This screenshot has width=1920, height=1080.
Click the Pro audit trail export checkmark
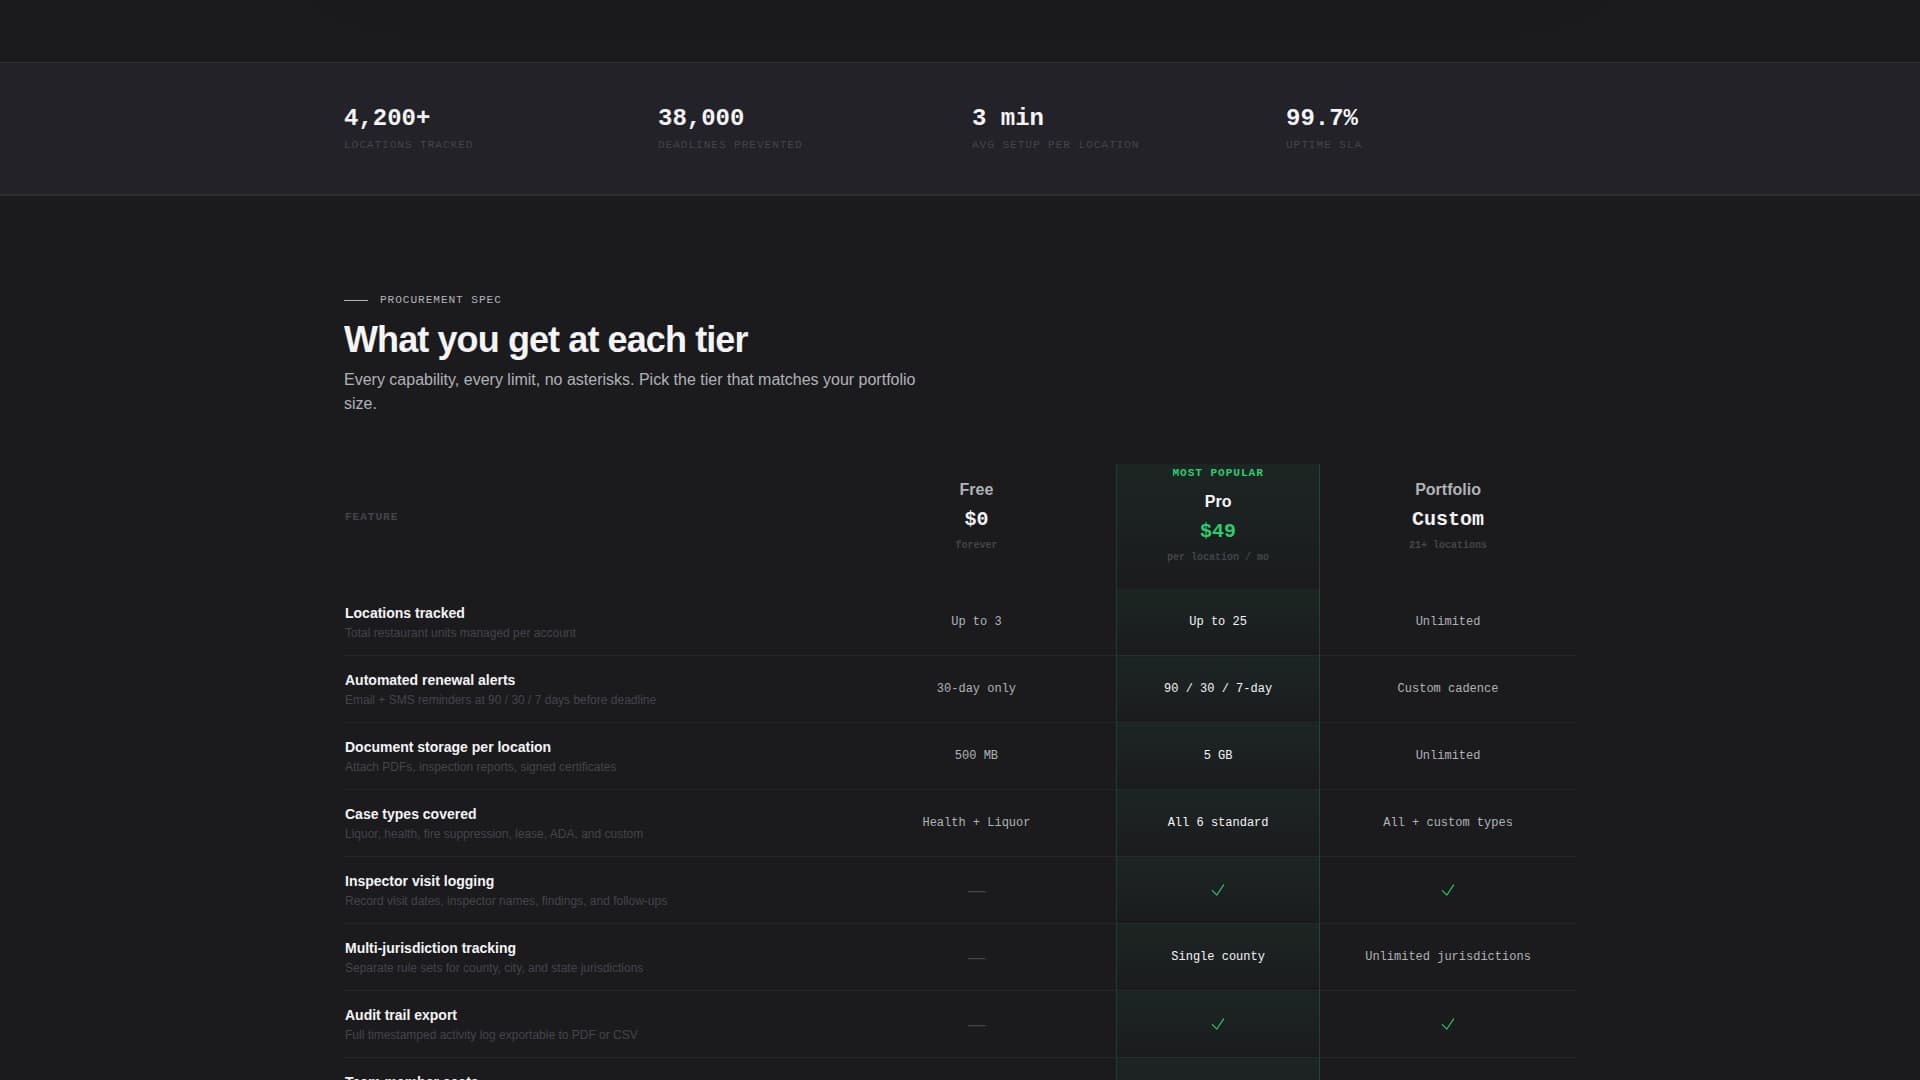coord(1217,1024)
